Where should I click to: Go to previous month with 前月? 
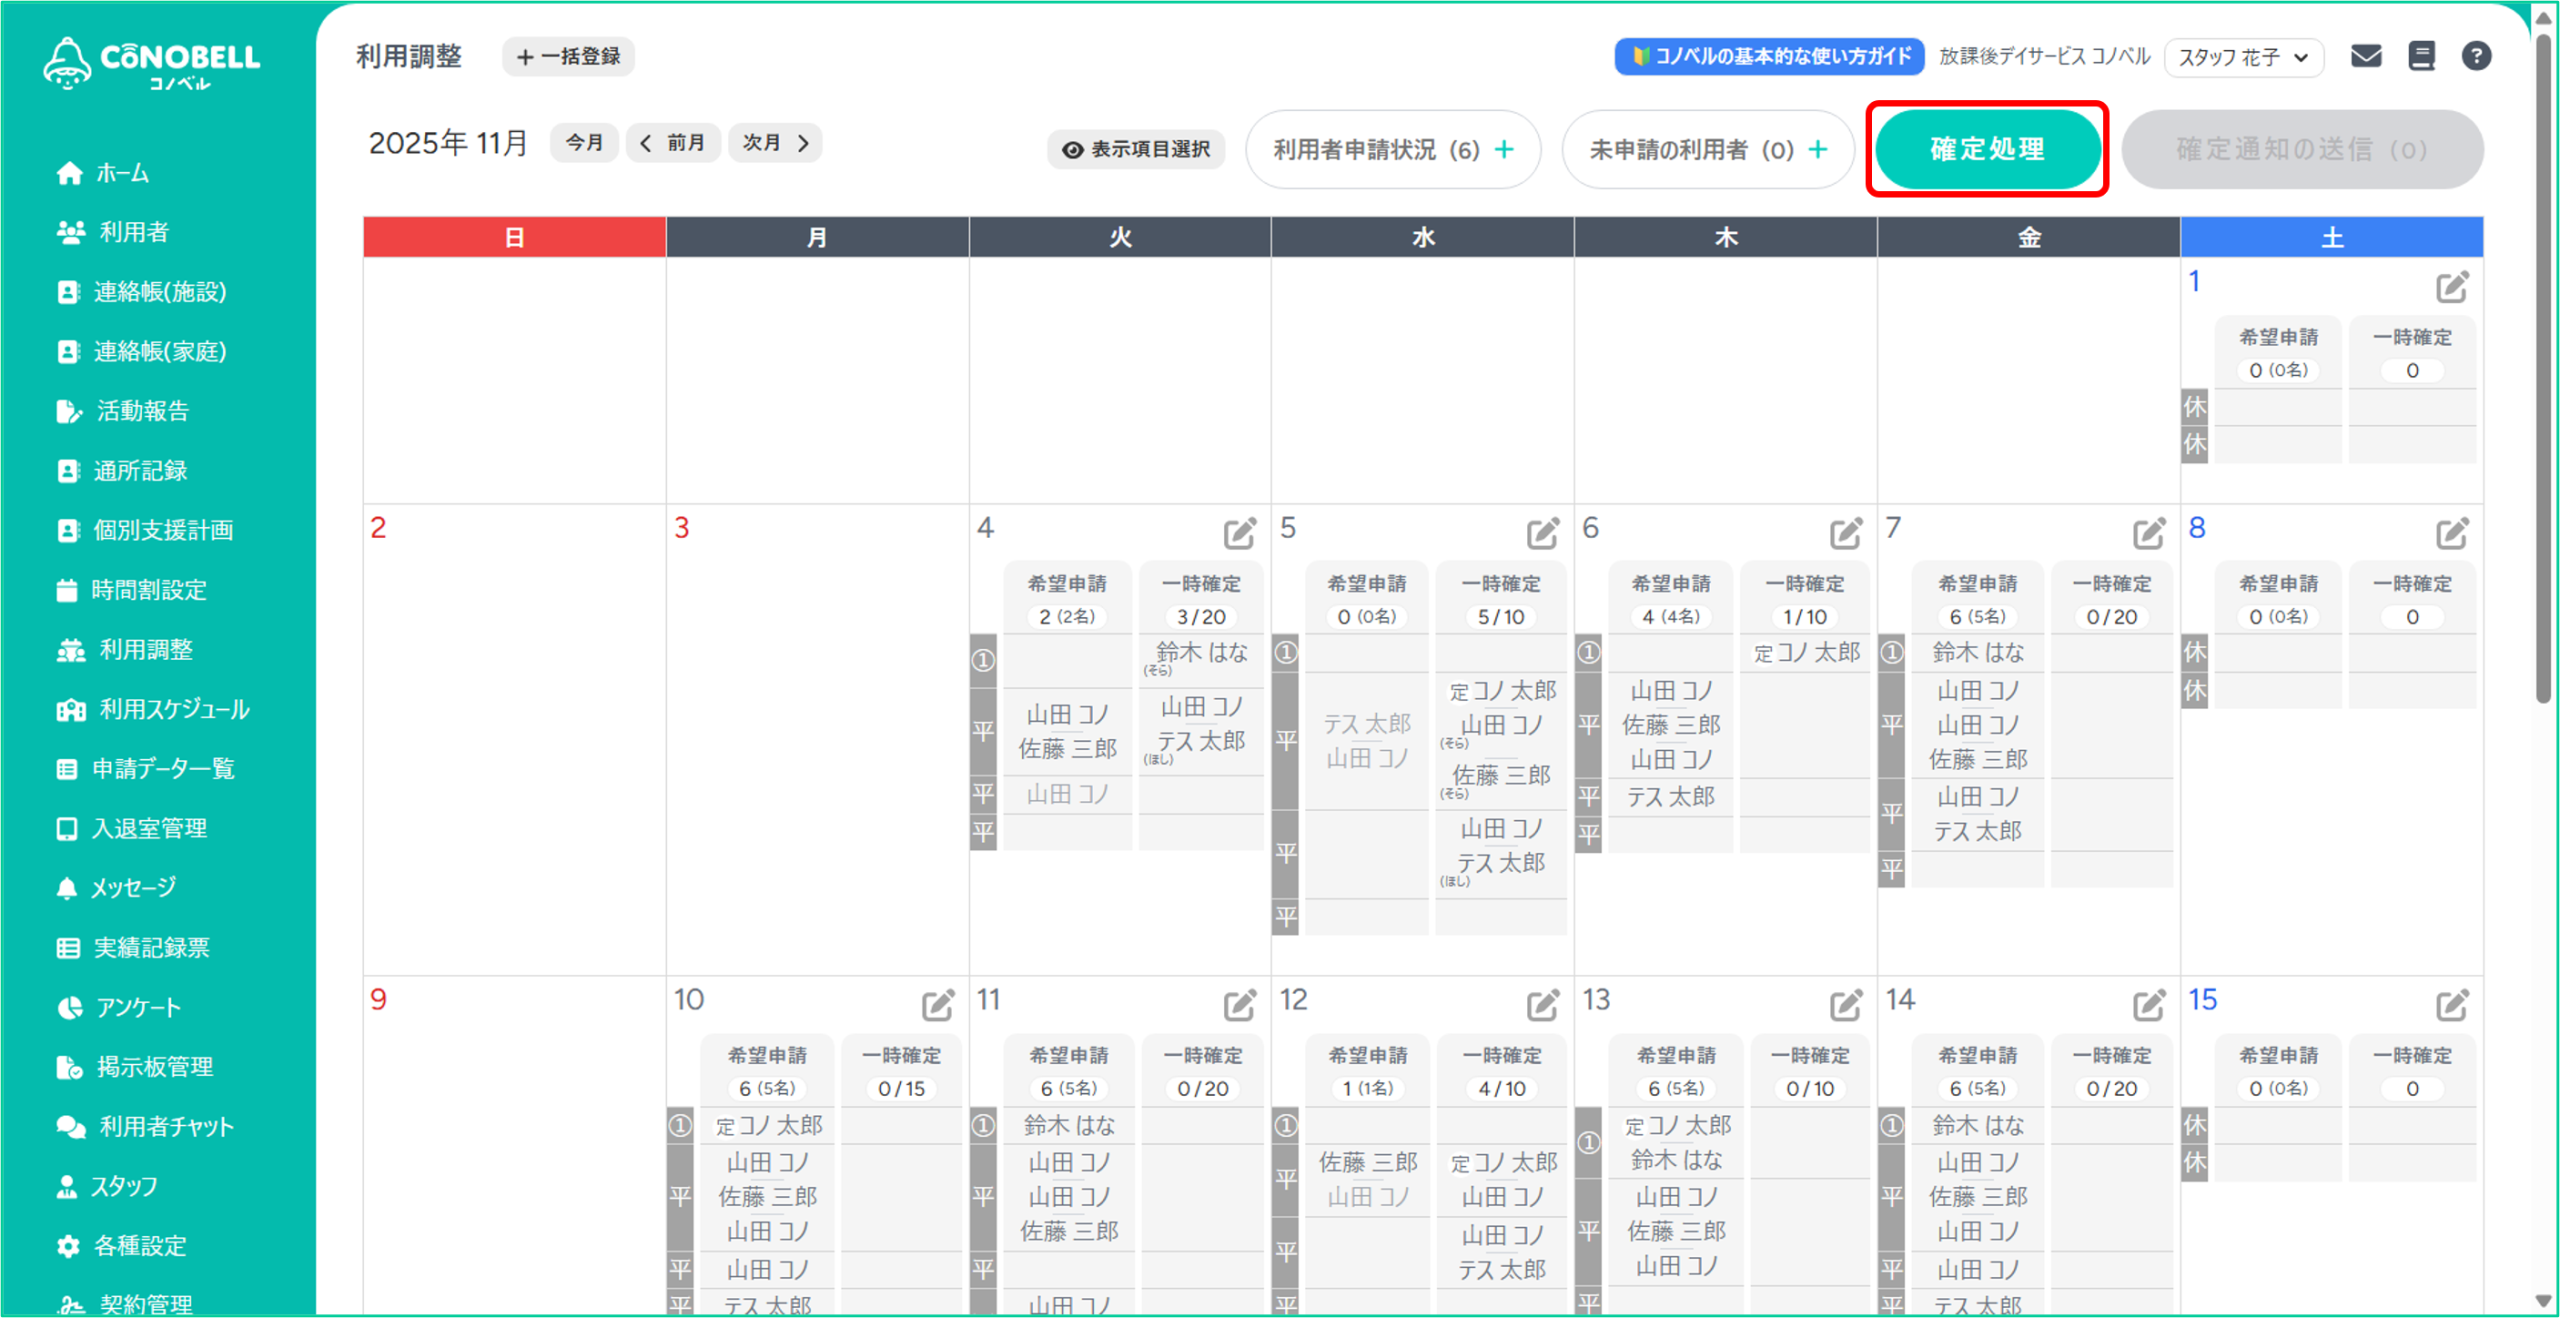(673, 143)
